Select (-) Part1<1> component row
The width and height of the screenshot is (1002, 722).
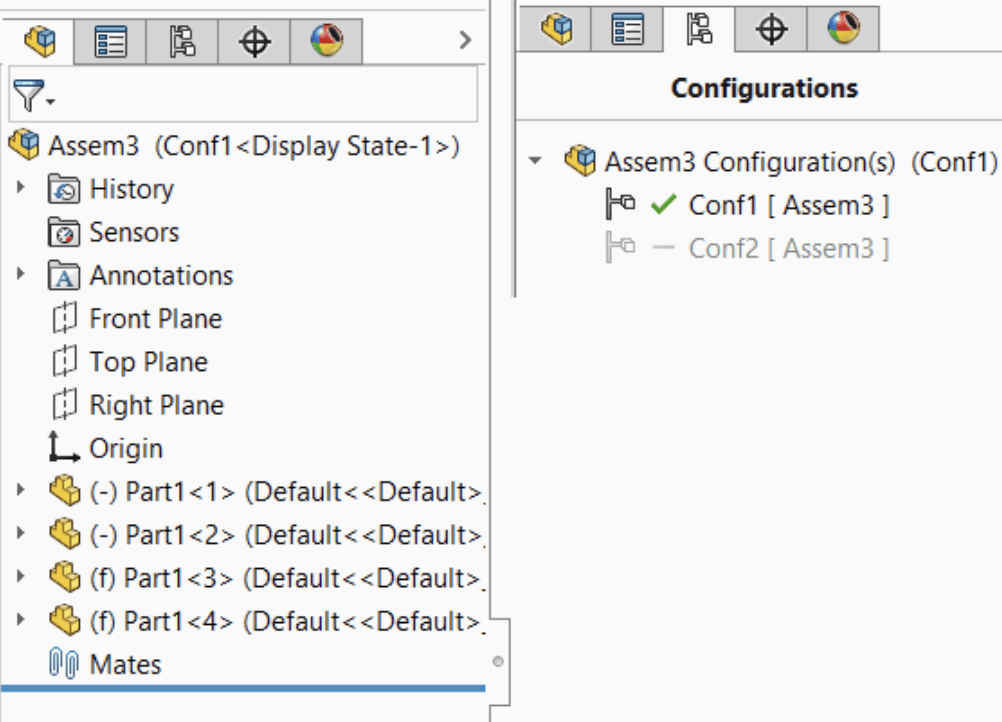tap(287, 492)
